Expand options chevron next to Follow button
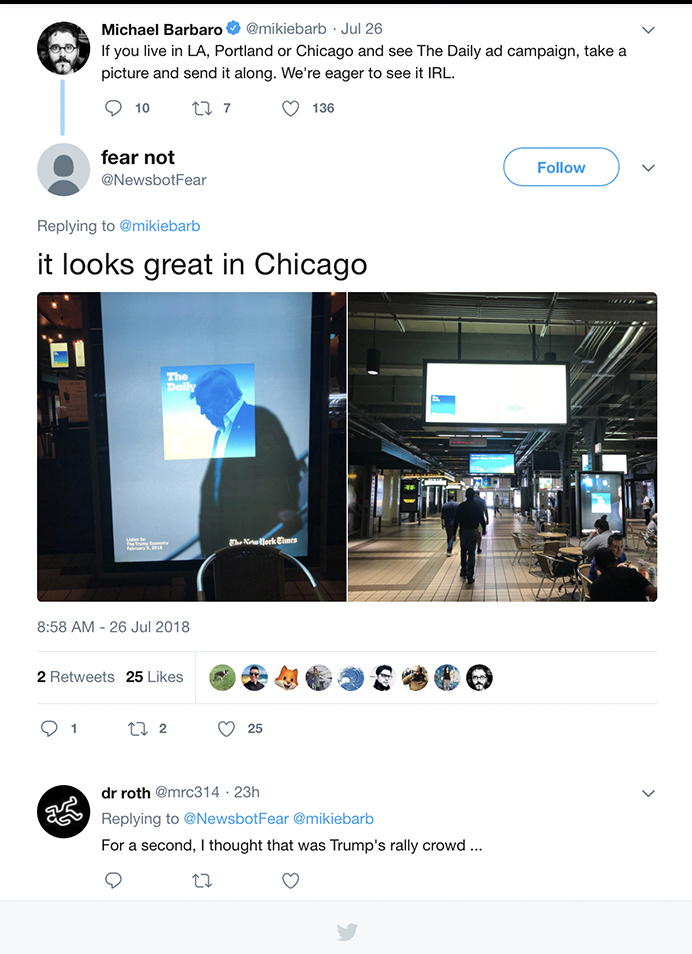Image resolution: width=692 pixels, height=954 pixels. [648, 168]
